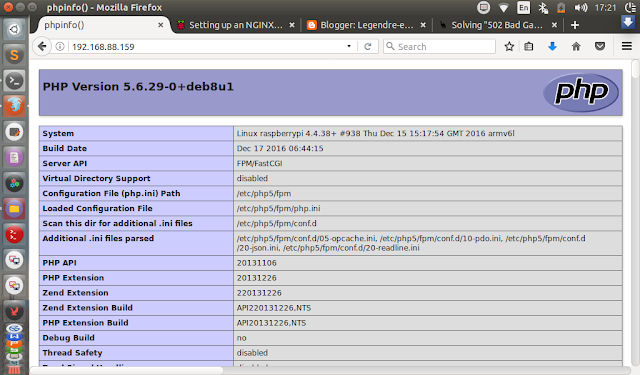This screenshot has height=375, width=640.
Task: Click the Search input field
Action: (440, 47)
